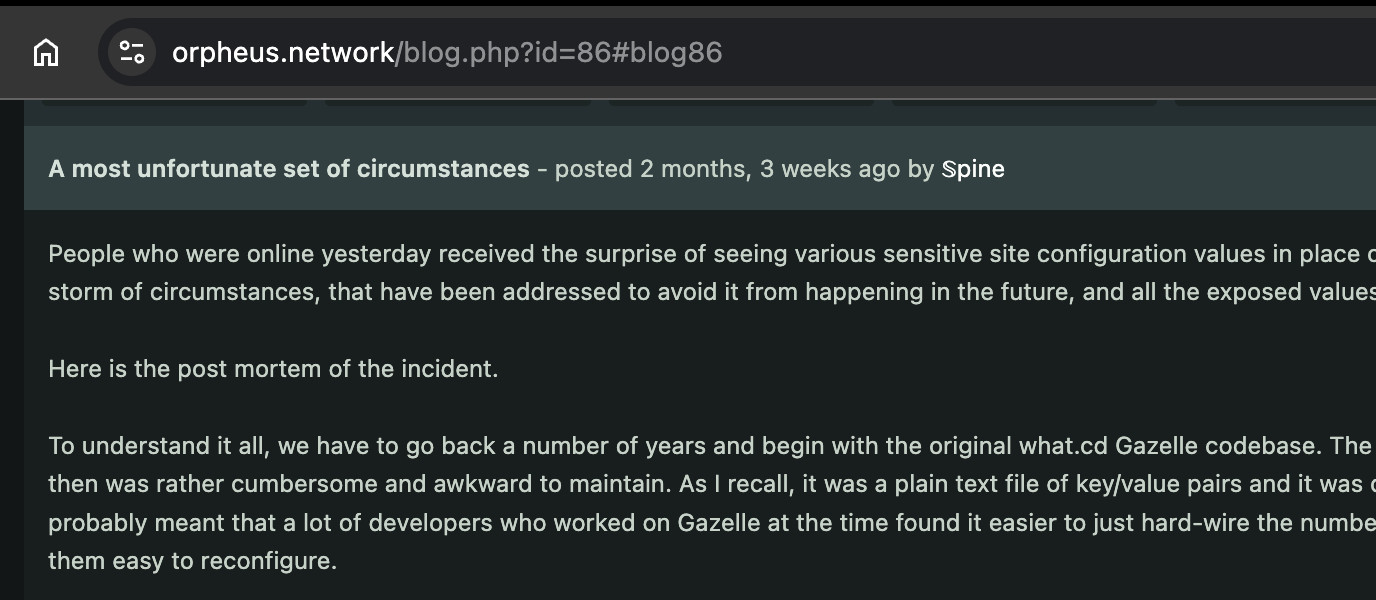Click the sentence 'Here is the post mortem of the incident.'
The height and width of the screenshot is (600, 1376).
(x=273, y=369)
